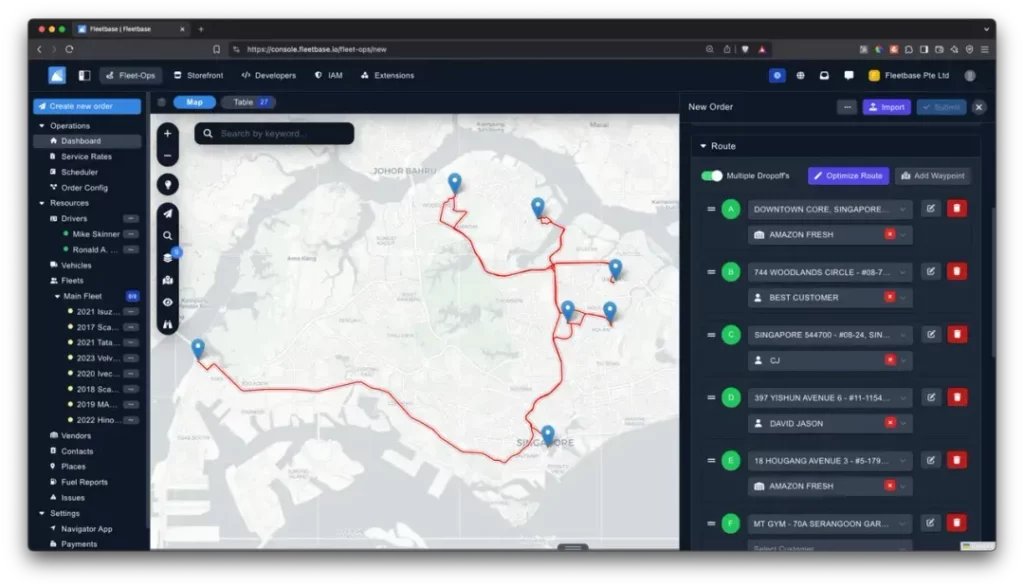Open the chat bubble icon in header
This screenshot has width=1024, height=588.
[848, 75]
